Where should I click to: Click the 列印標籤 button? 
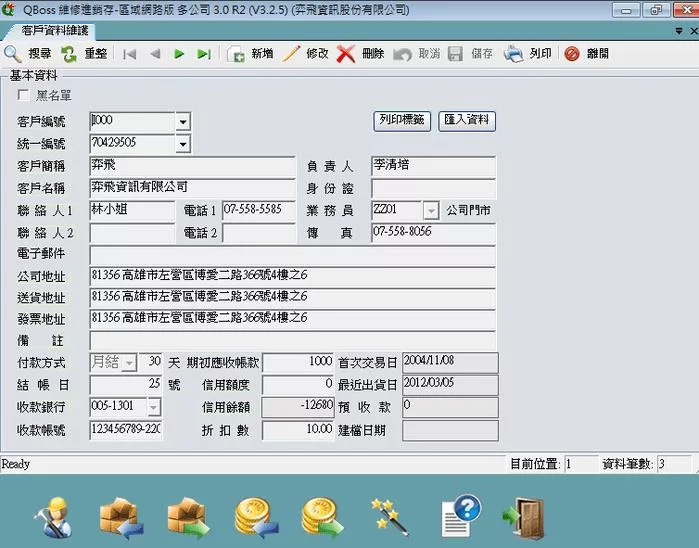(x=401, y=120)
